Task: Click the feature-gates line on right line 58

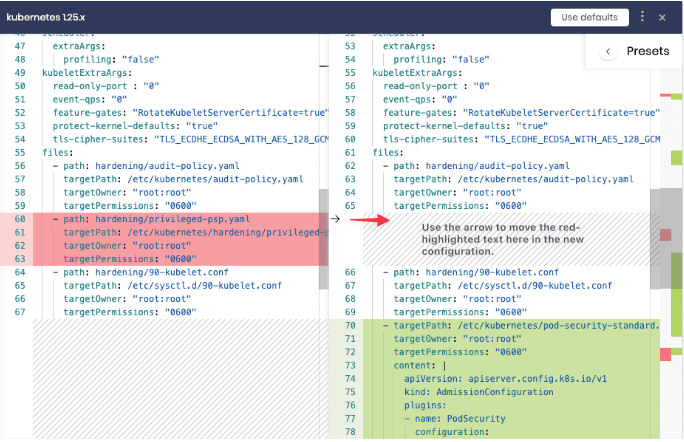Action: (x=521, y=113)
